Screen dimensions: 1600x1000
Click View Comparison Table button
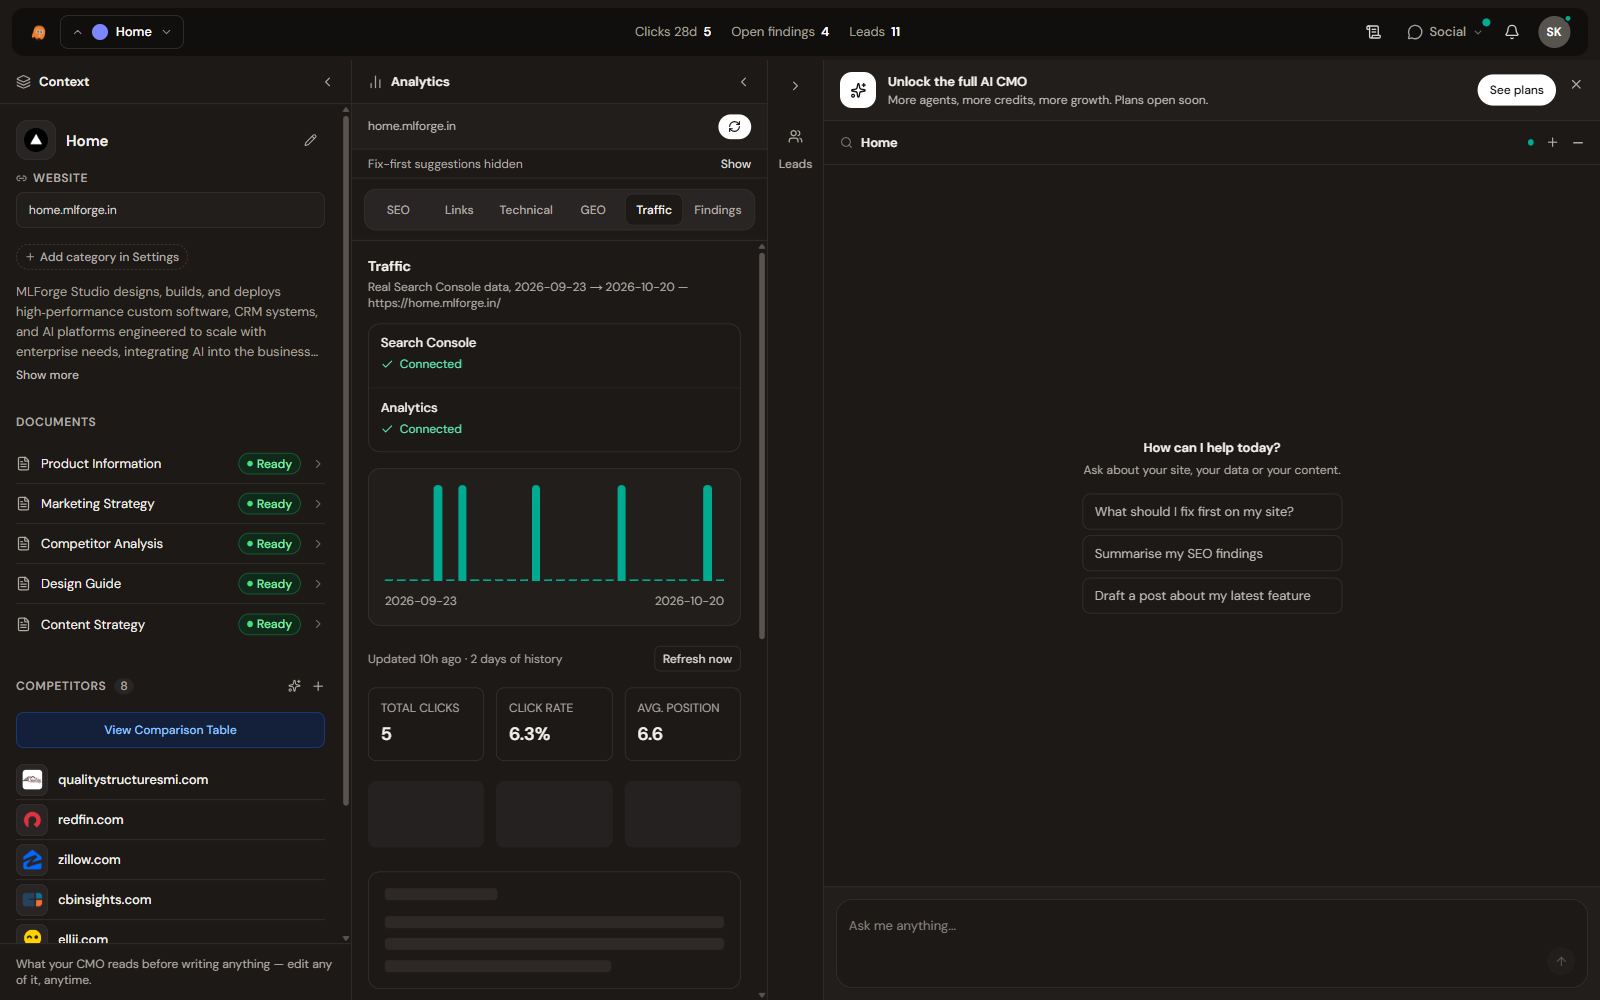click(x=170, y=730)
